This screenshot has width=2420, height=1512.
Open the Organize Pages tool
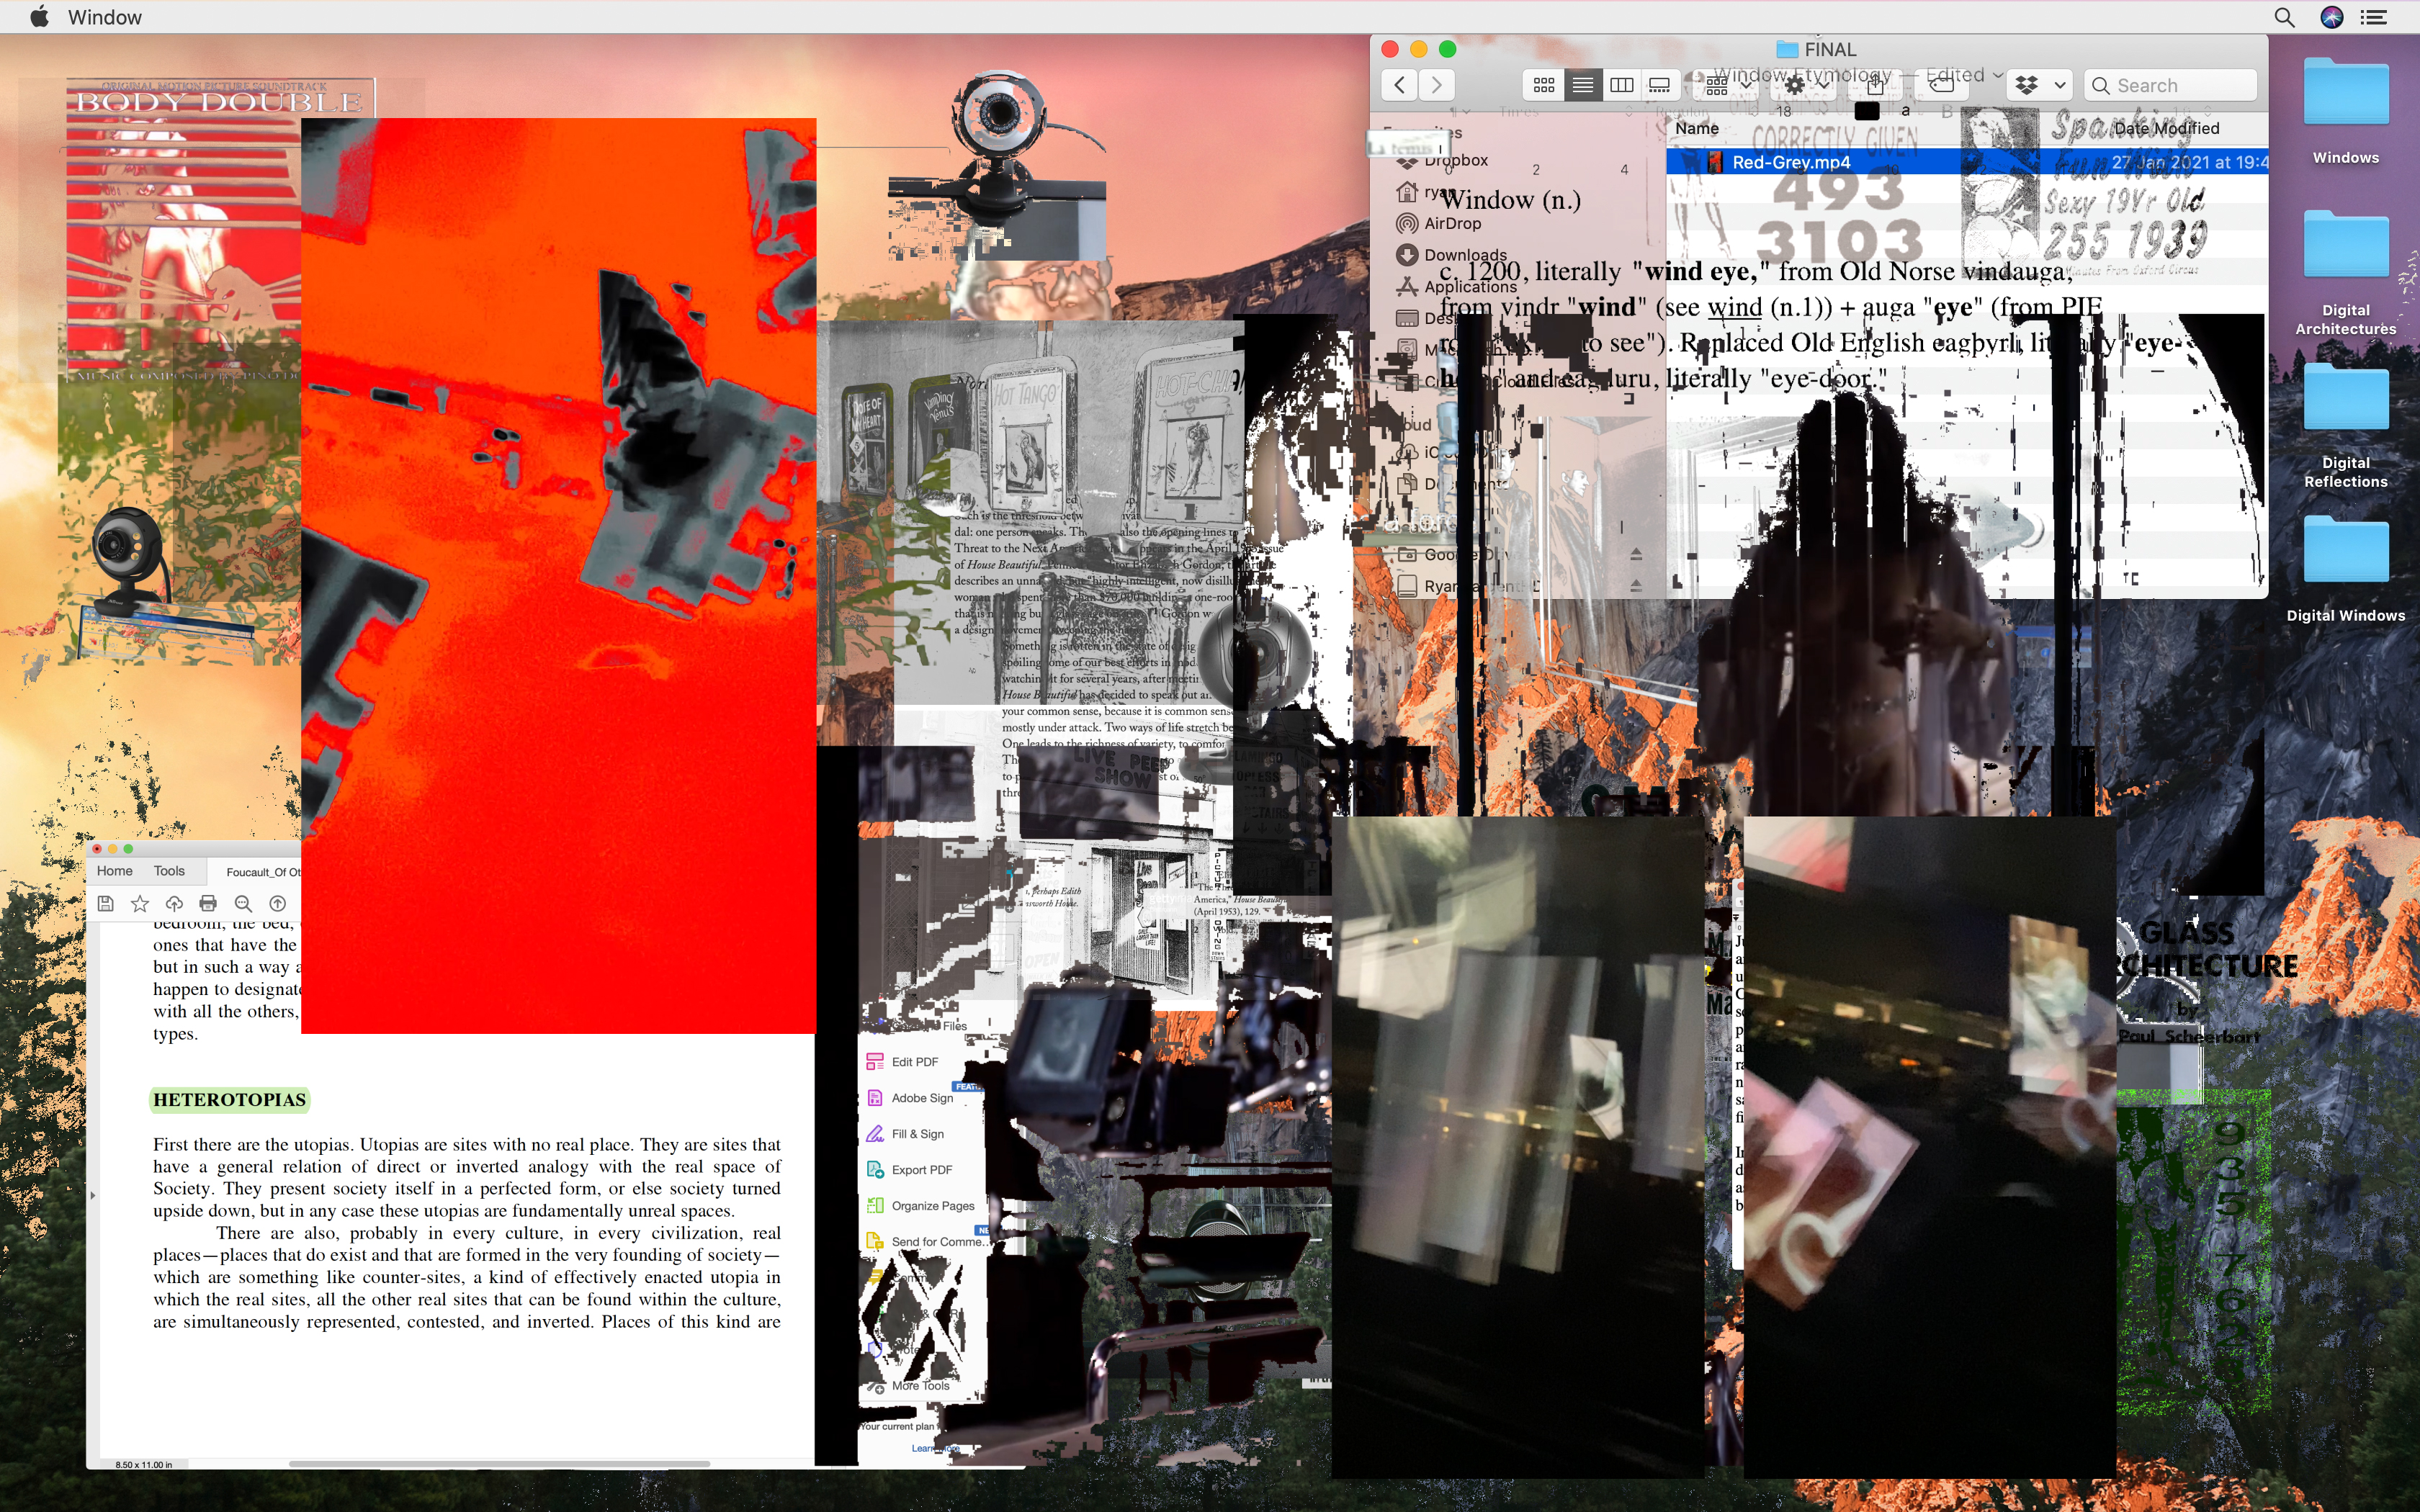click(920, 1205)
